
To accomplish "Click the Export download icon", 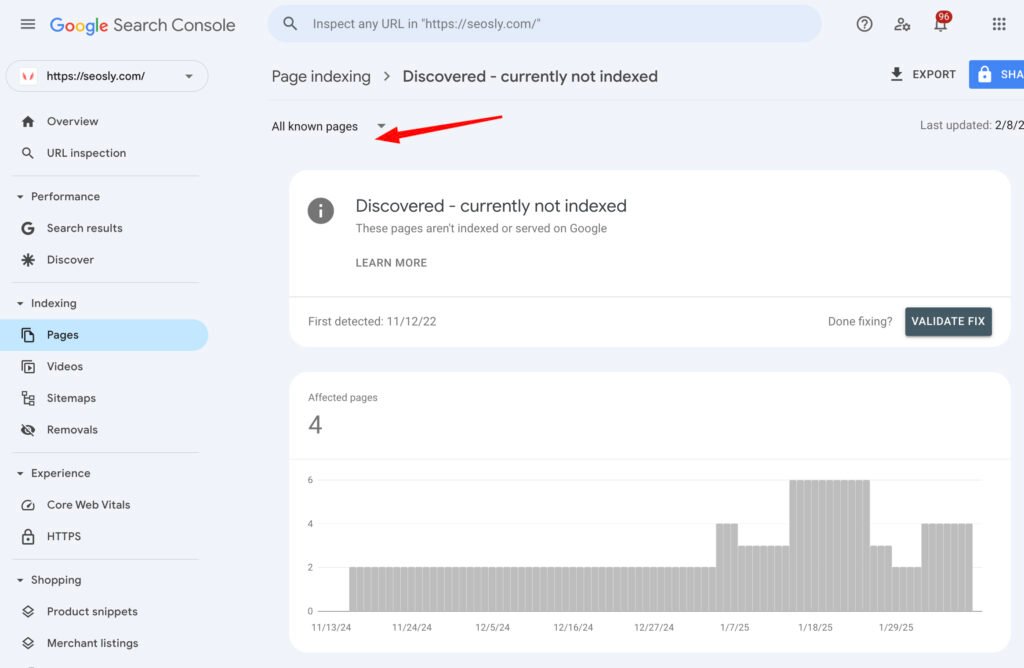I will point(897,75).
